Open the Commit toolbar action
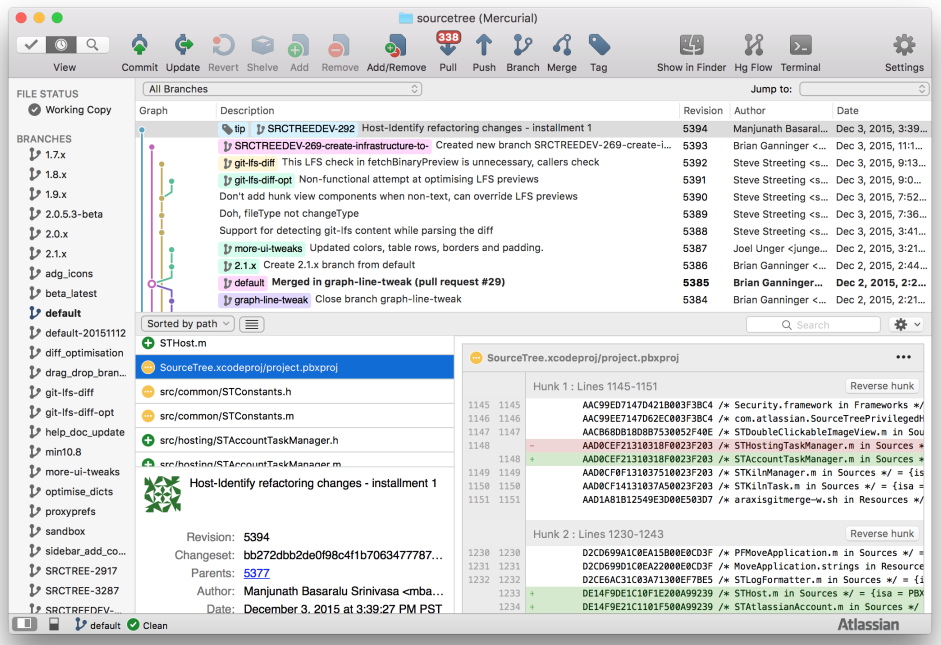 point(139,53)
